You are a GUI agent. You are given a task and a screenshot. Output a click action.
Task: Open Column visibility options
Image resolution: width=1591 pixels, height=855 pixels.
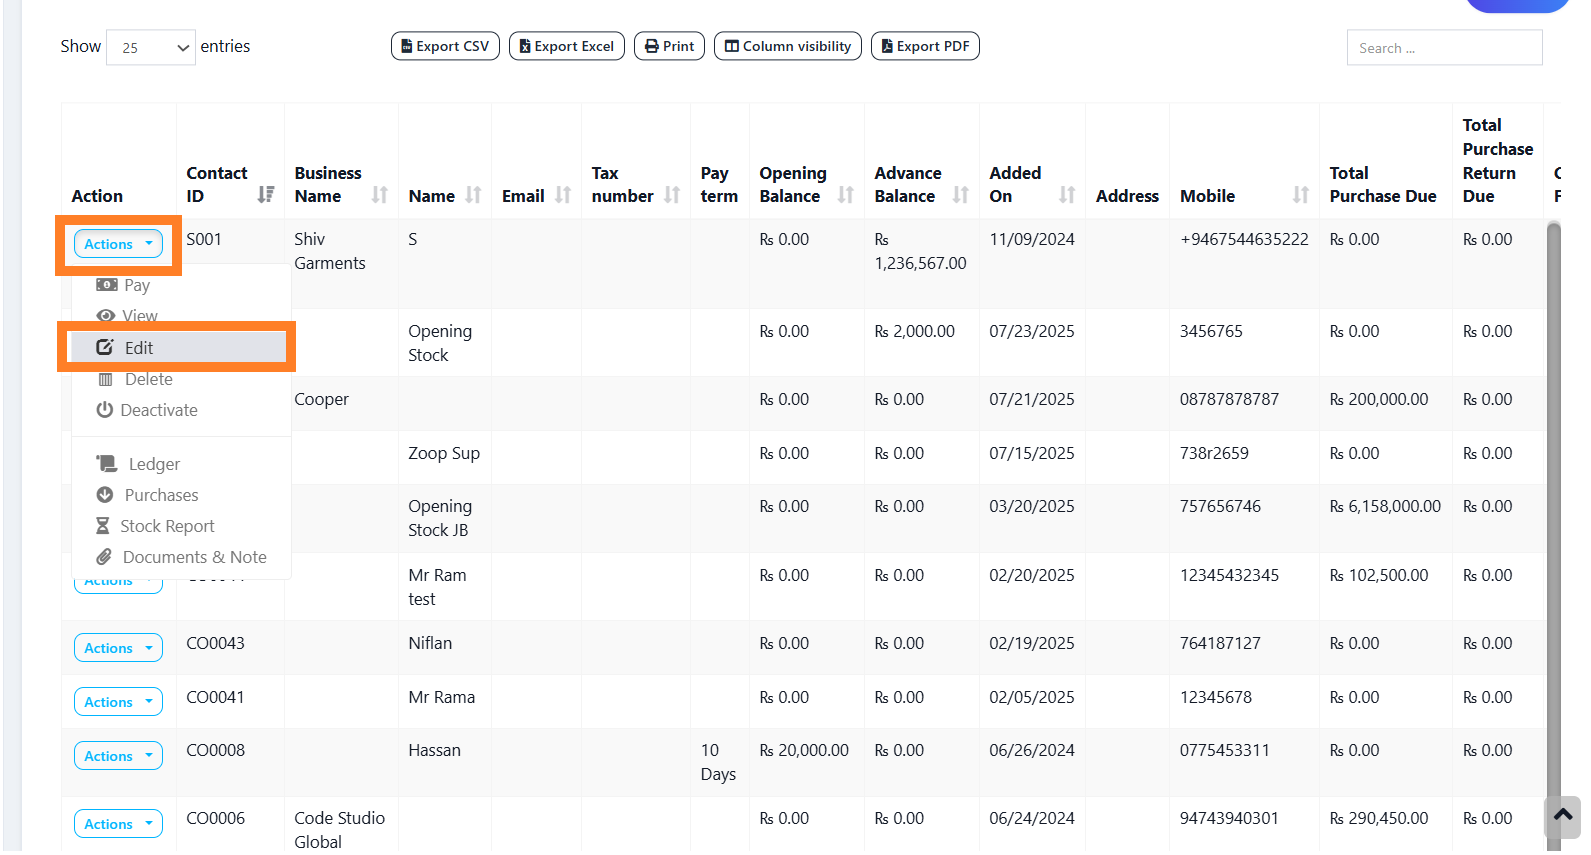[x=787, y=46]
